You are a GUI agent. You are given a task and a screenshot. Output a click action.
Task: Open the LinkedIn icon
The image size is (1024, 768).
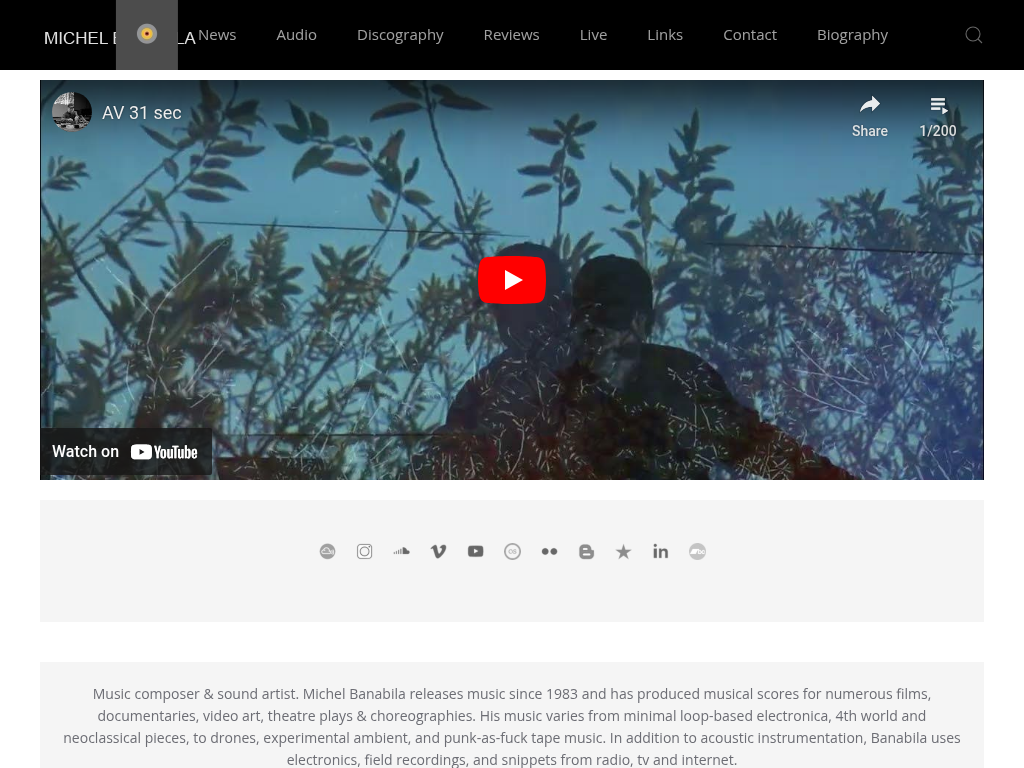(x=660, y=551)
